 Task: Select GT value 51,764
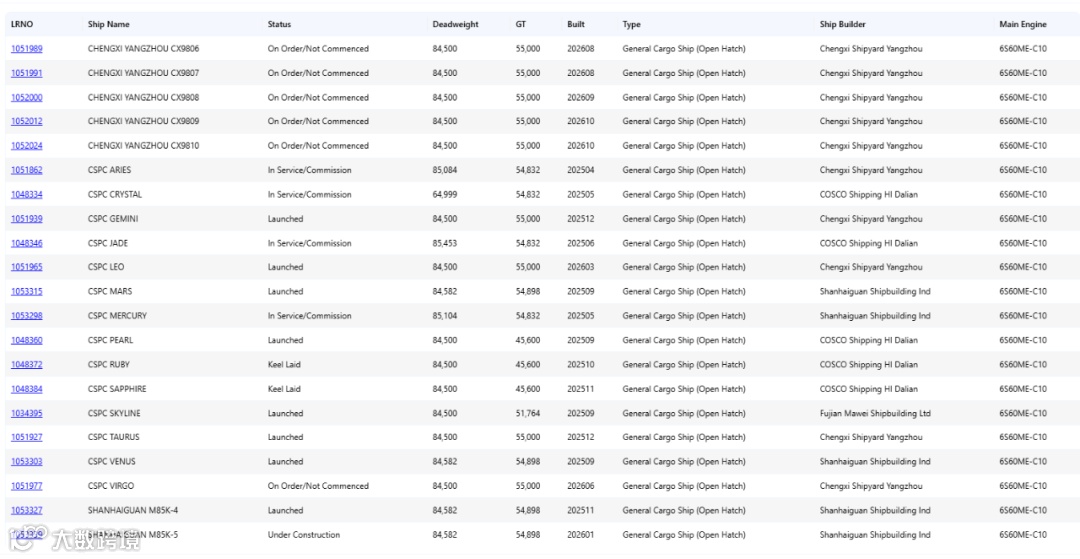pos(528,413)
